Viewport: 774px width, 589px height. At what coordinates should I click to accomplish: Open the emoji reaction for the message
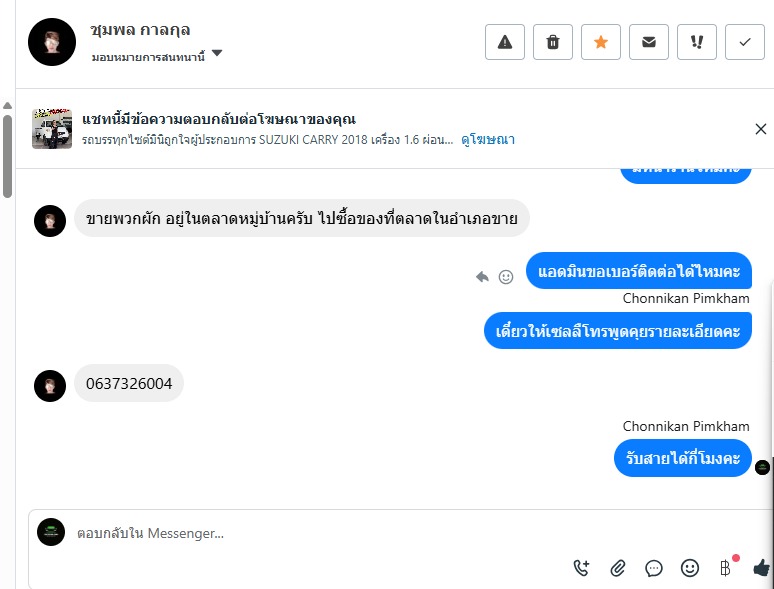[x=506, y=276]
